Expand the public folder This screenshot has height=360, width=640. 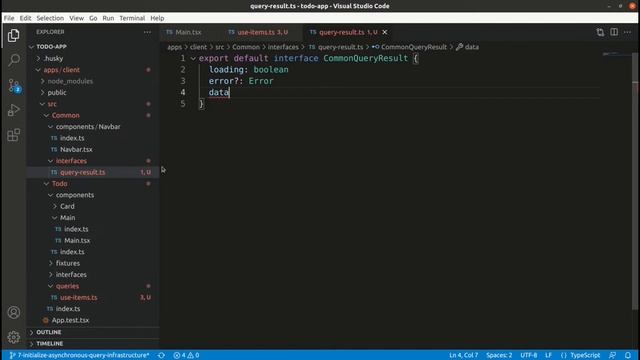57,93
